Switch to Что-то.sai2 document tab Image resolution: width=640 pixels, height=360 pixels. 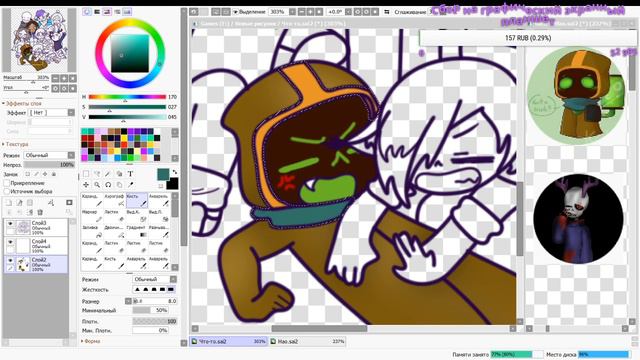tap(229, 341)
